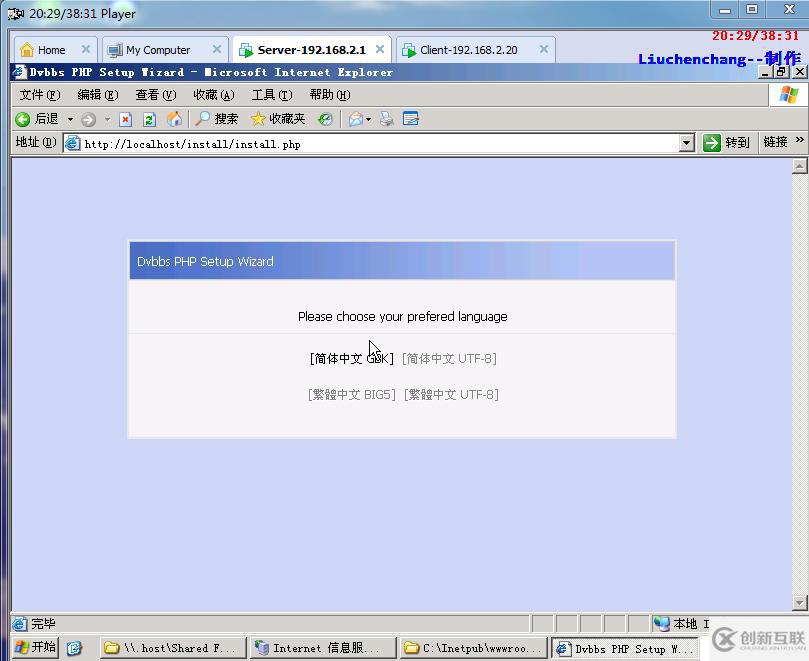Go to the Home page house icon
The image size is (809, 661).
pos(174,119)
